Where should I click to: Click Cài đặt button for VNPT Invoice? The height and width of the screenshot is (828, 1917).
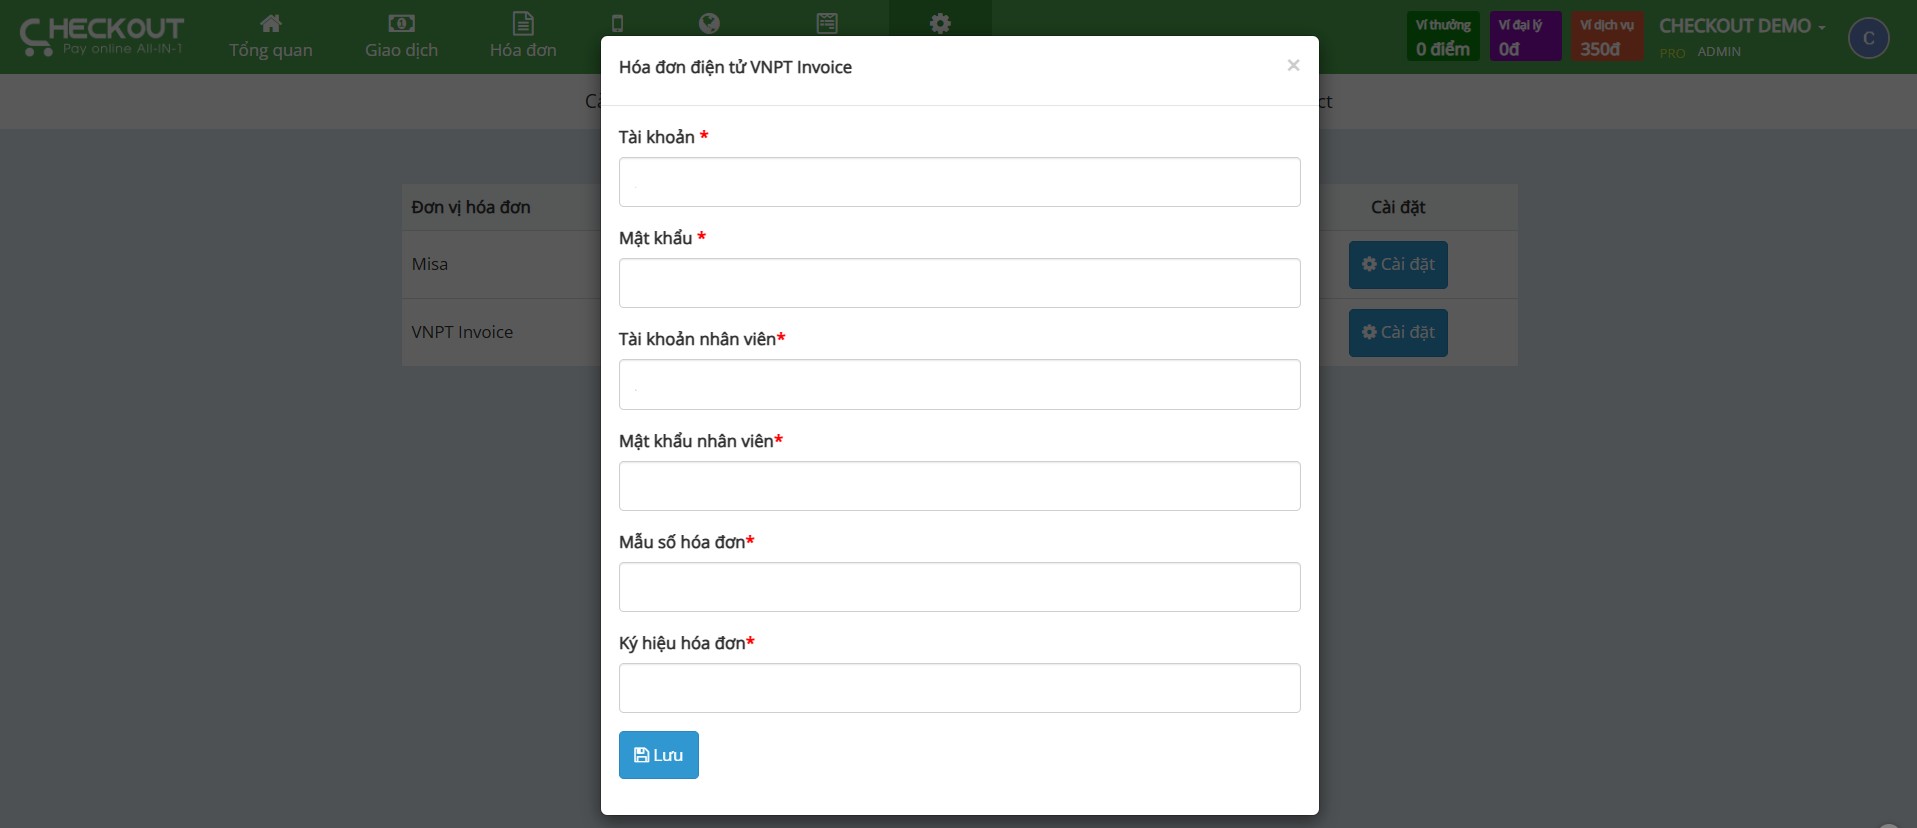[x=1398, y=333]
